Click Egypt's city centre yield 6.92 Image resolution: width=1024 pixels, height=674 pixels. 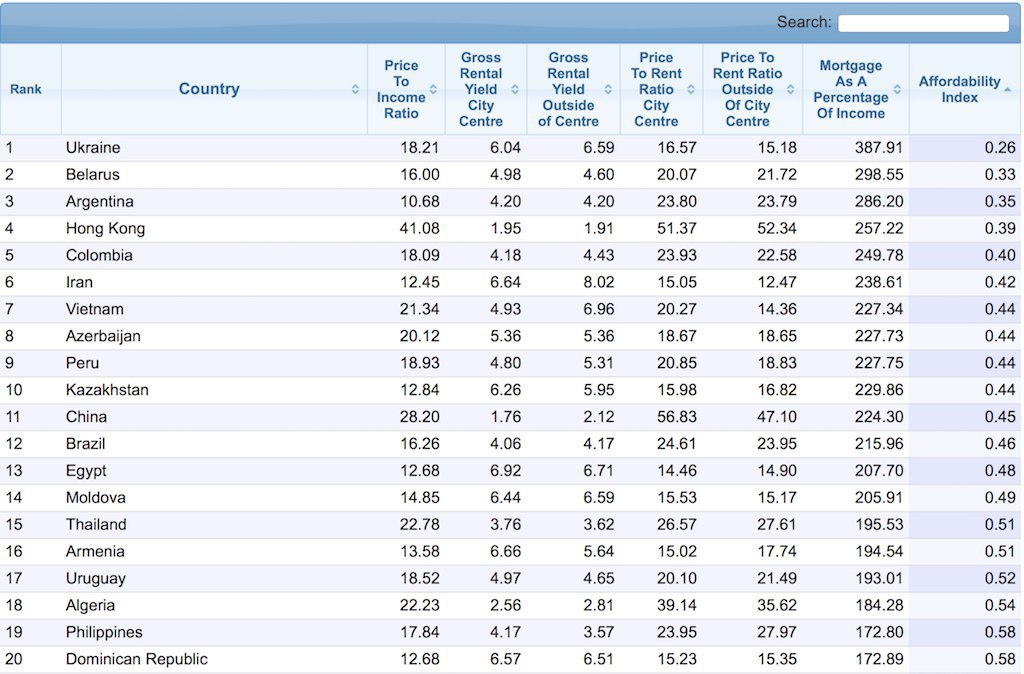505,471
